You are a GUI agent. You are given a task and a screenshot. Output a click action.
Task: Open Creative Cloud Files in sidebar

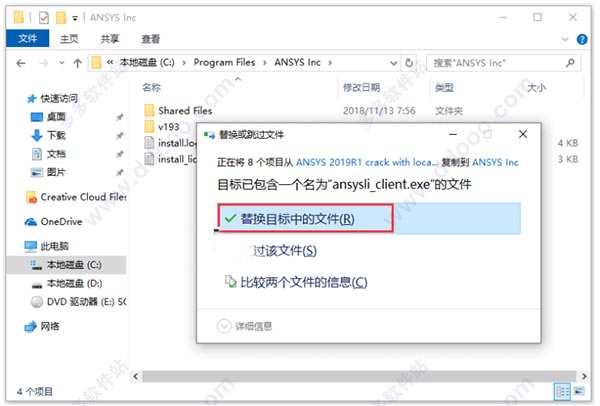[x=77, y=197]
